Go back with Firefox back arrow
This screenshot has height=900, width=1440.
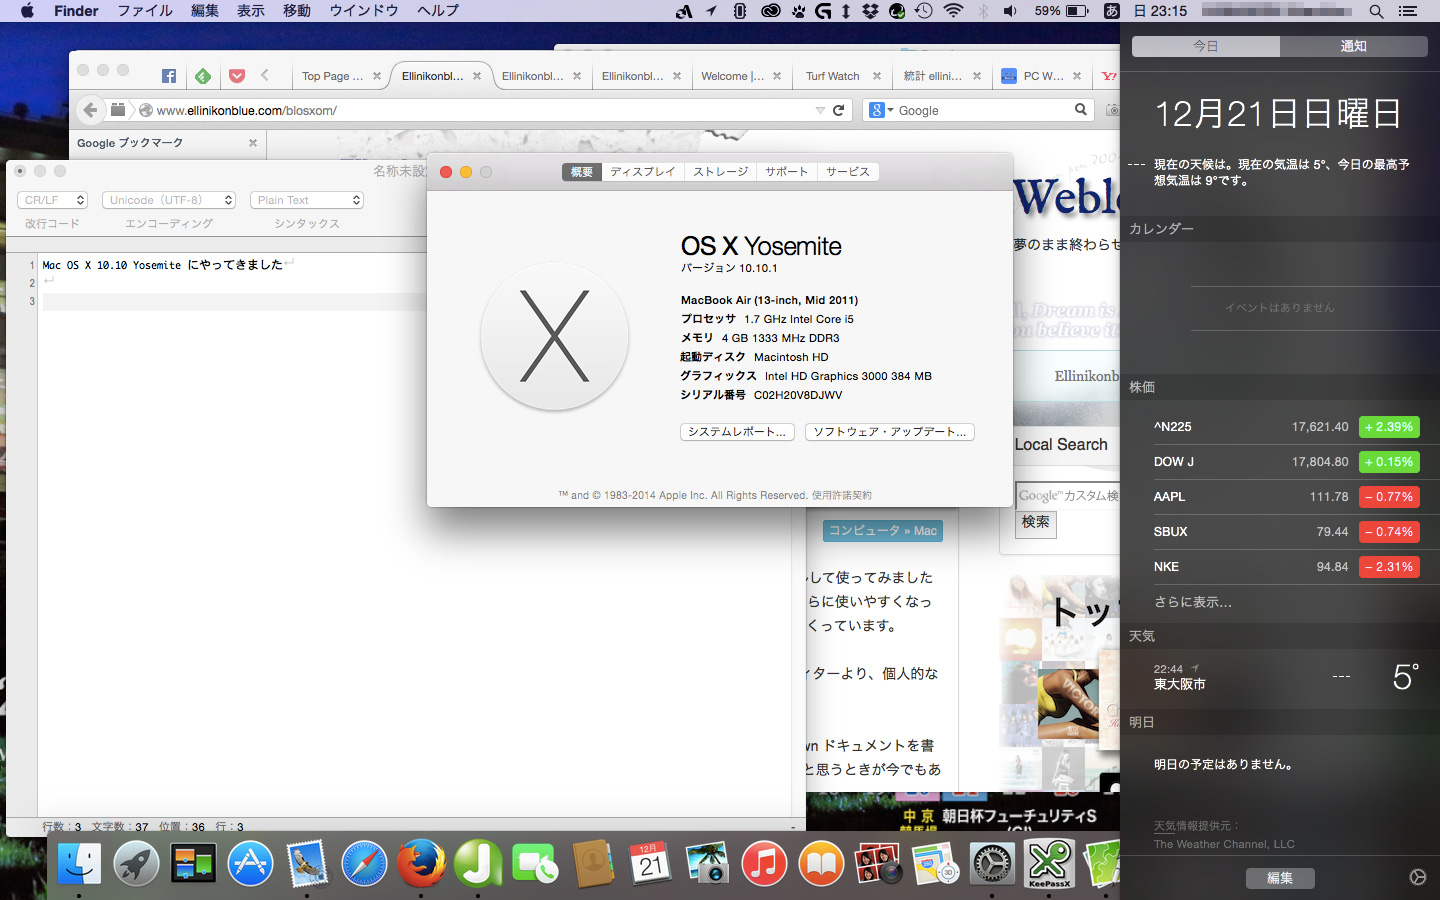click(x=91, y=110)
